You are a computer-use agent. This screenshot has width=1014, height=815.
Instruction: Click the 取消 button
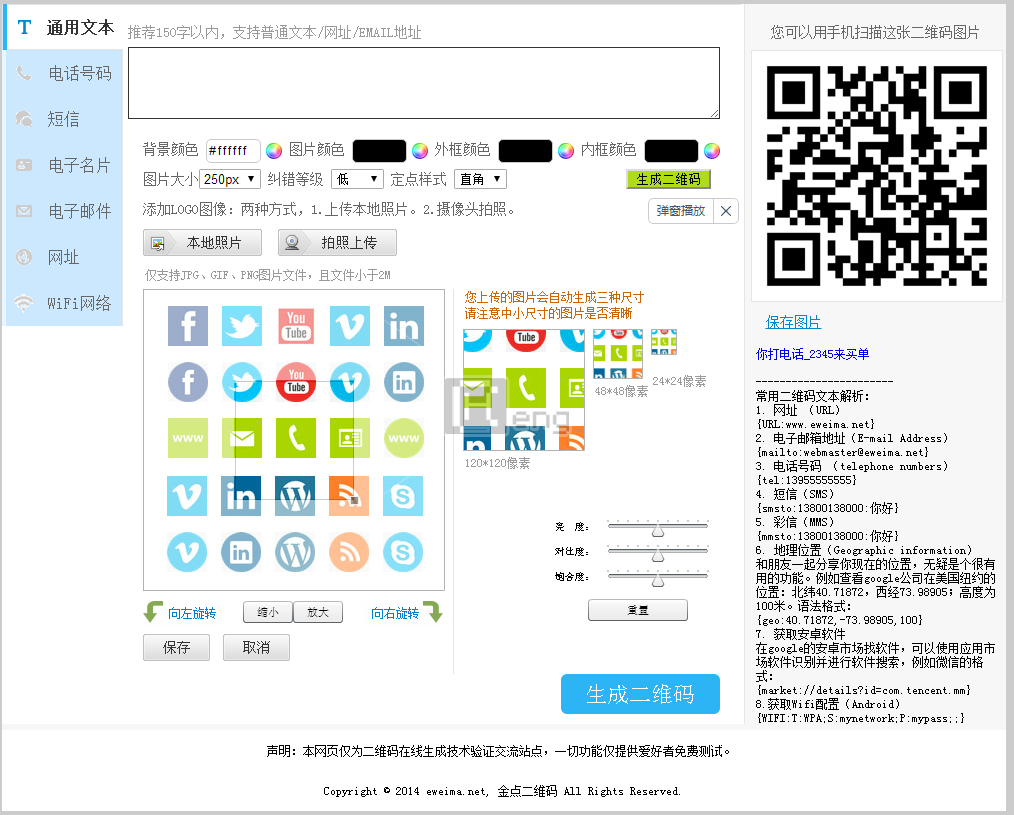[256, 647]
